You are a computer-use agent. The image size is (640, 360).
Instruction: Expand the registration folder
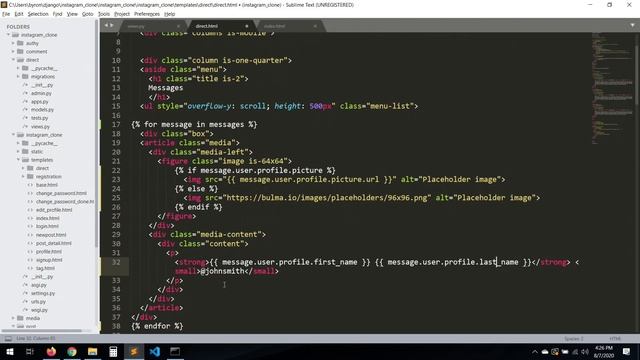(x=23, y=176)
